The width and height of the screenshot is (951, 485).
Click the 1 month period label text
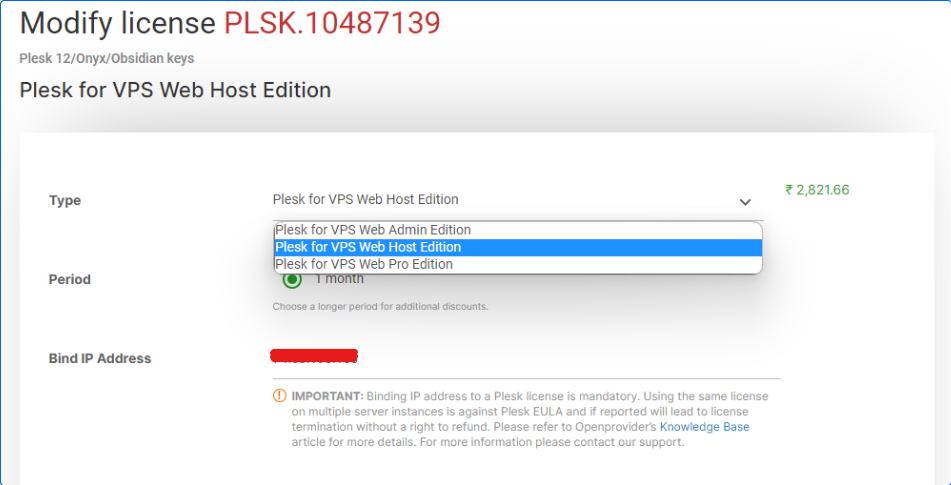339,279
